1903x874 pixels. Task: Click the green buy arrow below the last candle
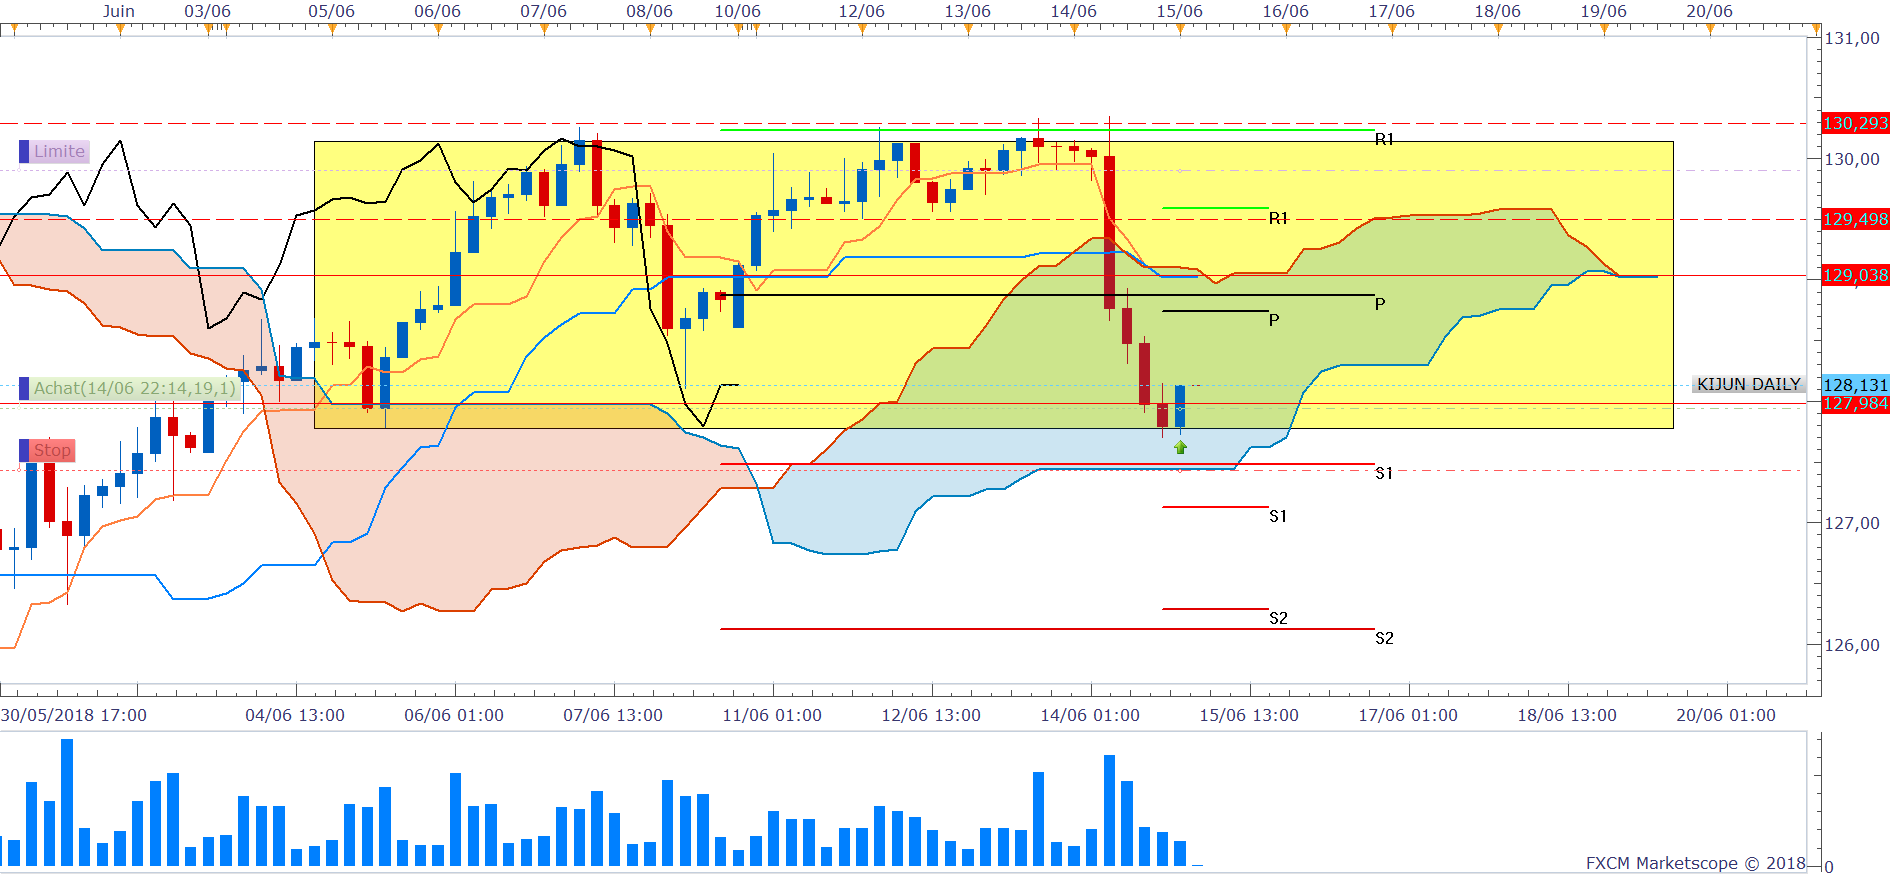click(1180, 447)
